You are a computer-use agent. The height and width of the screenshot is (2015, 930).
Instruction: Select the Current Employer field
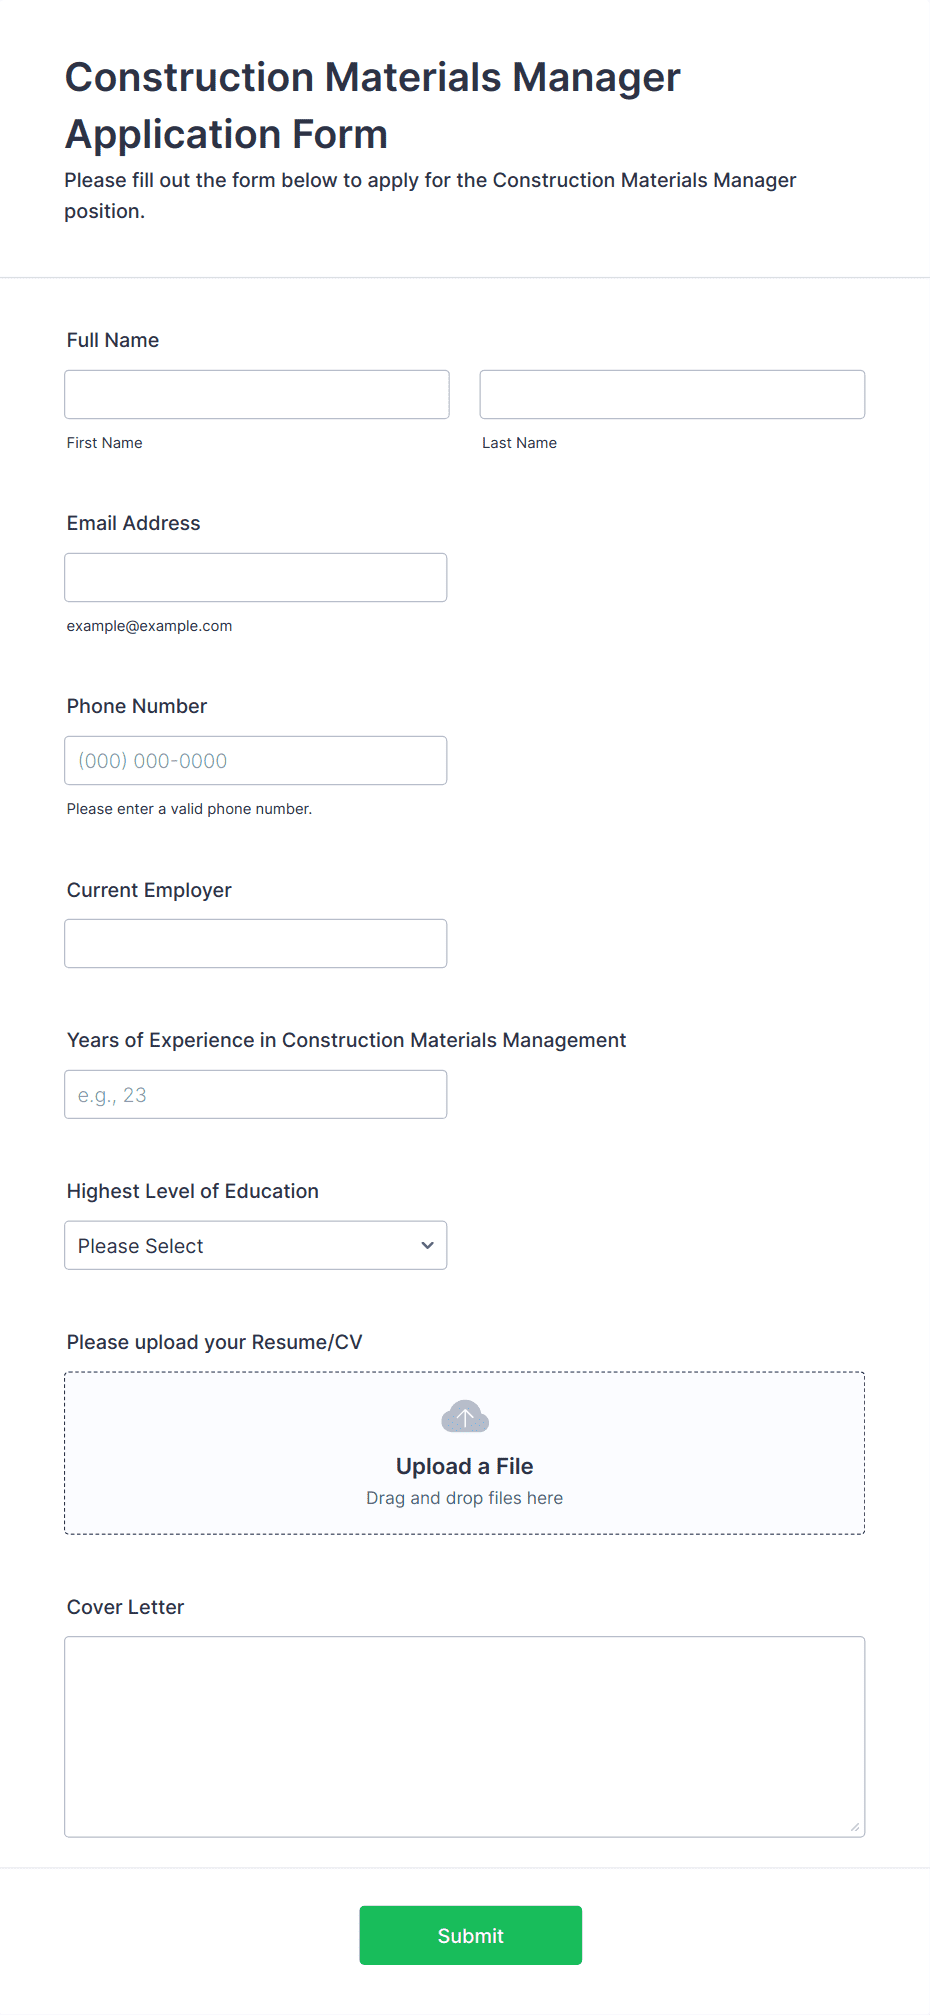coord(256,943)
